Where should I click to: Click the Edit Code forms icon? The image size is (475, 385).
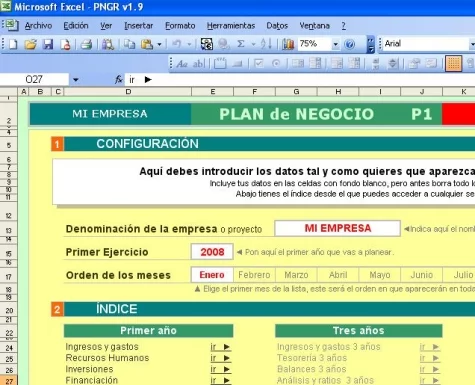[x=431, y=63]
